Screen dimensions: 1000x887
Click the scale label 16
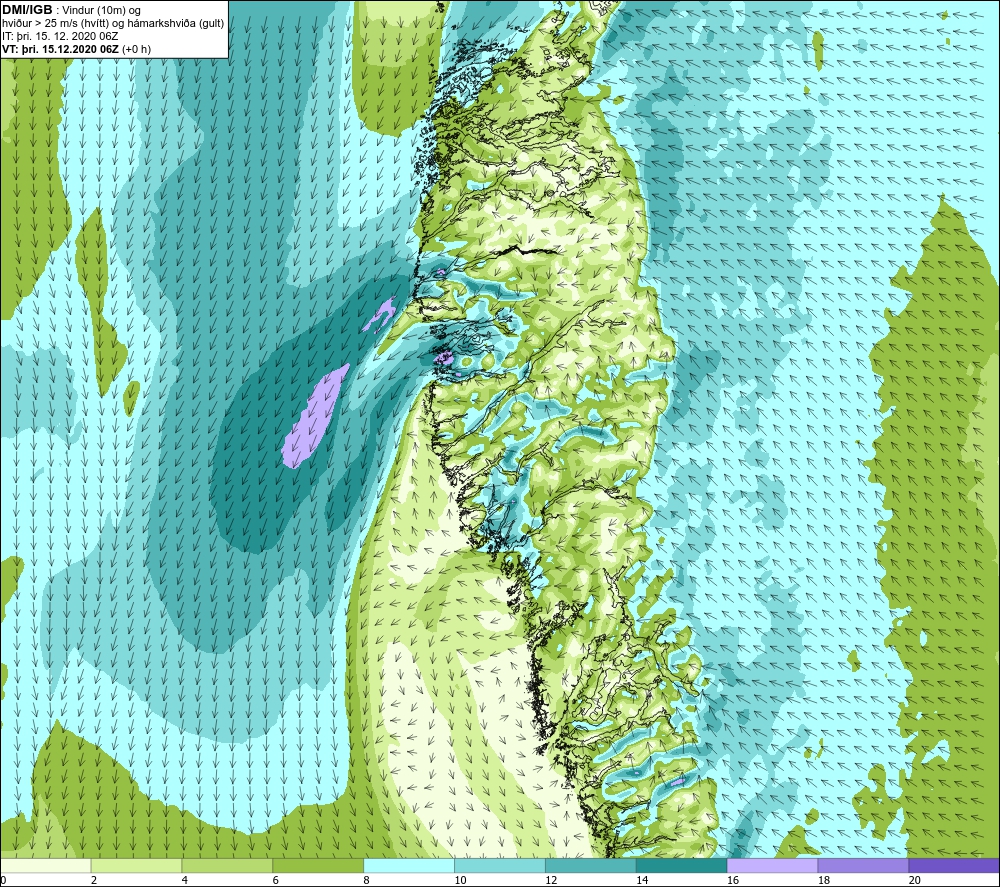pyautogui.click(x=733, y=880)
